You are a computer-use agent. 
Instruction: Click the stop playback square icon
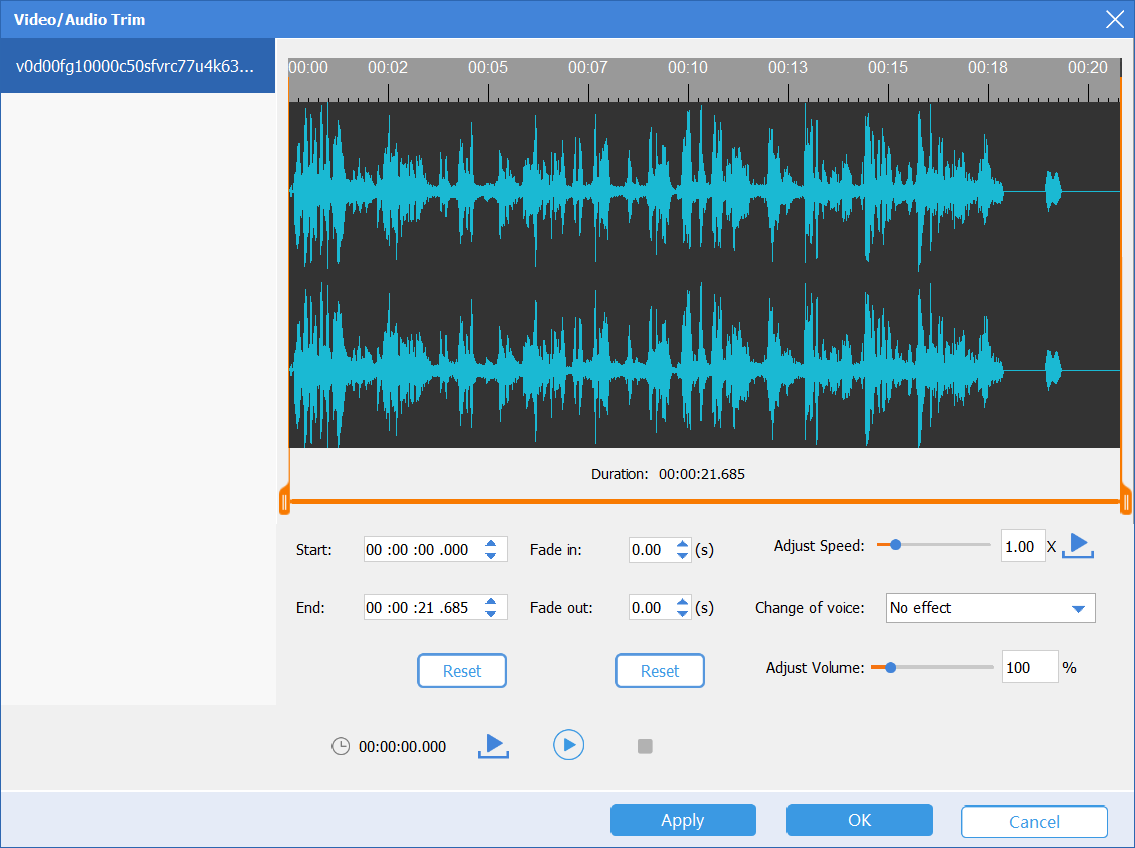click(x=645, y=745)
